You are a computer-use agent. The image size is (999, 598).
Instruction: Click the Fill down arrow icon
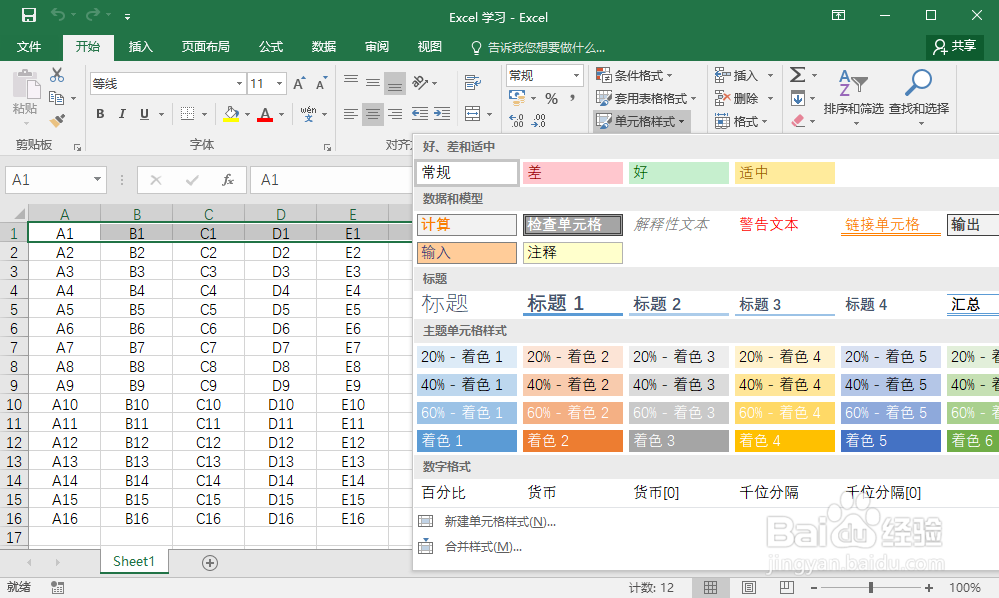tap(798, 98)
